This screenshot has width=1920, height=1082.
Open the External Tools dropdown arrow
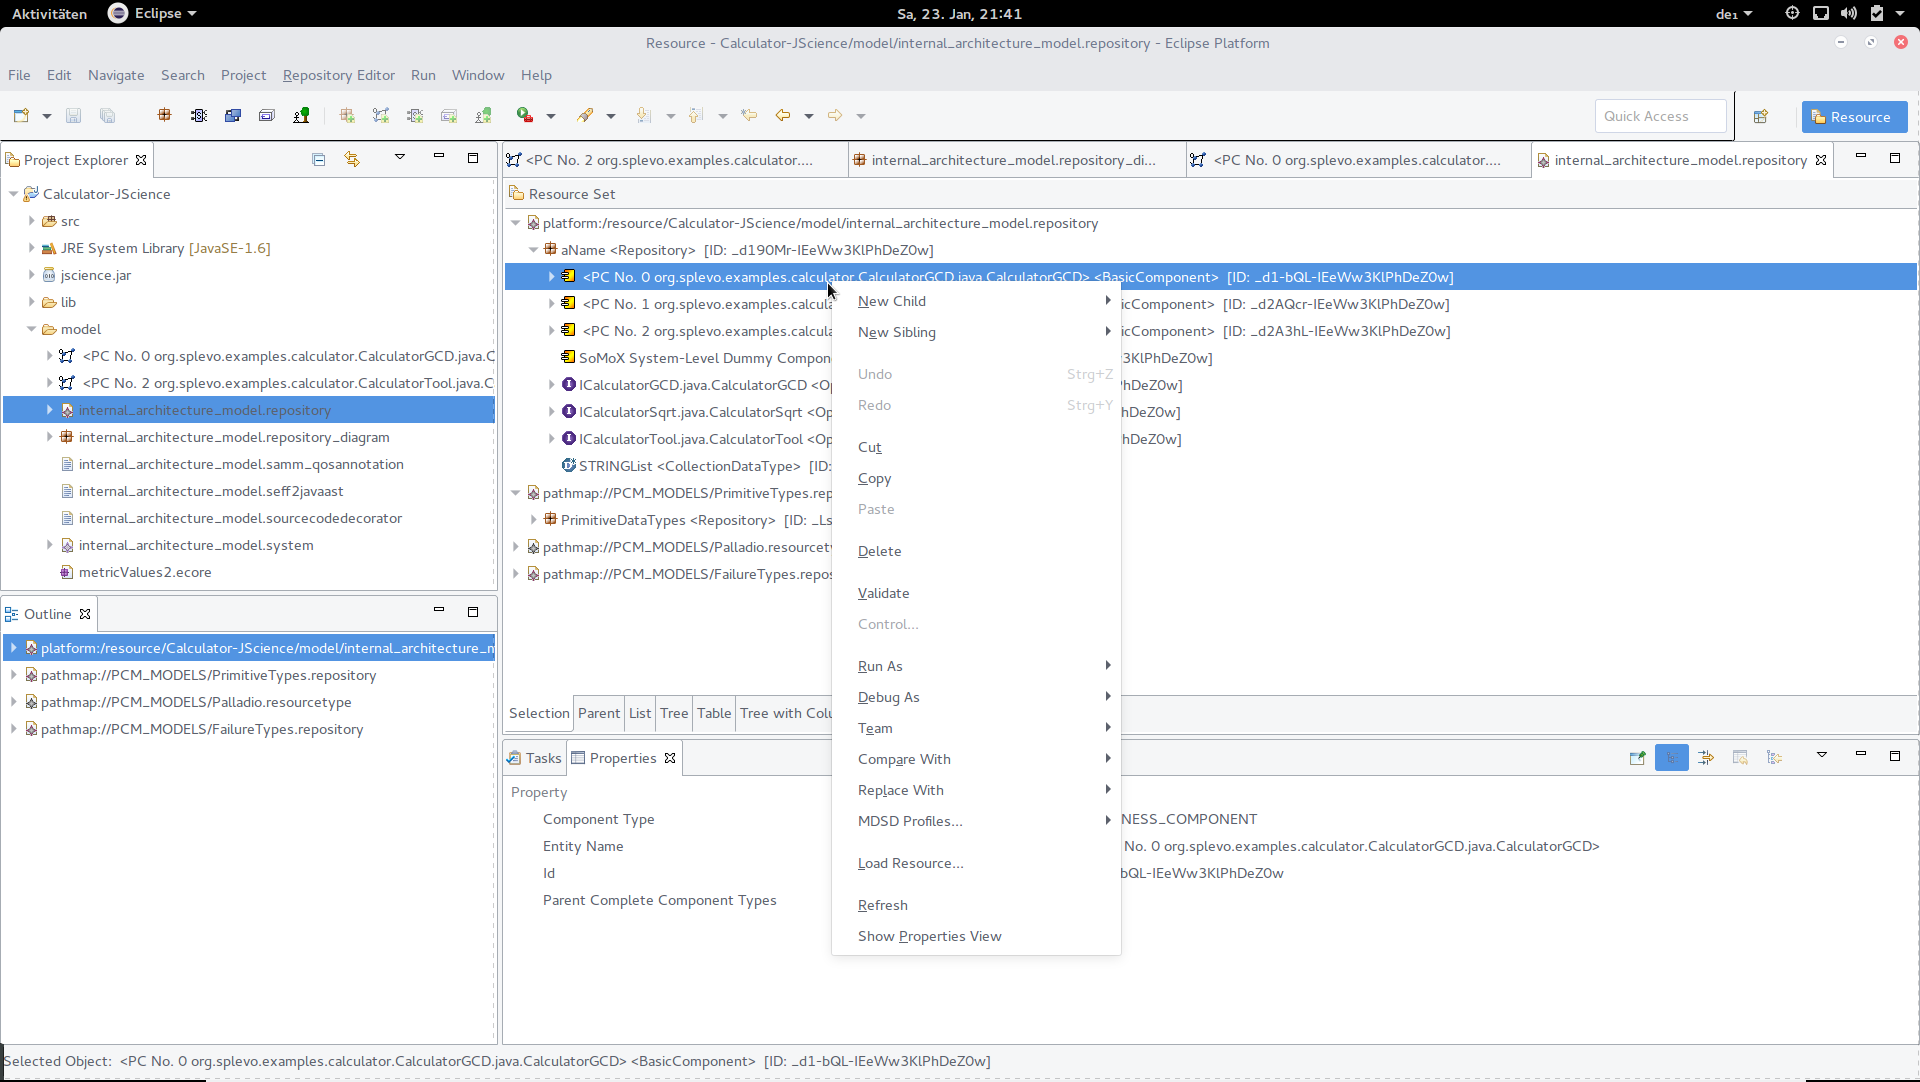(551, 116)
